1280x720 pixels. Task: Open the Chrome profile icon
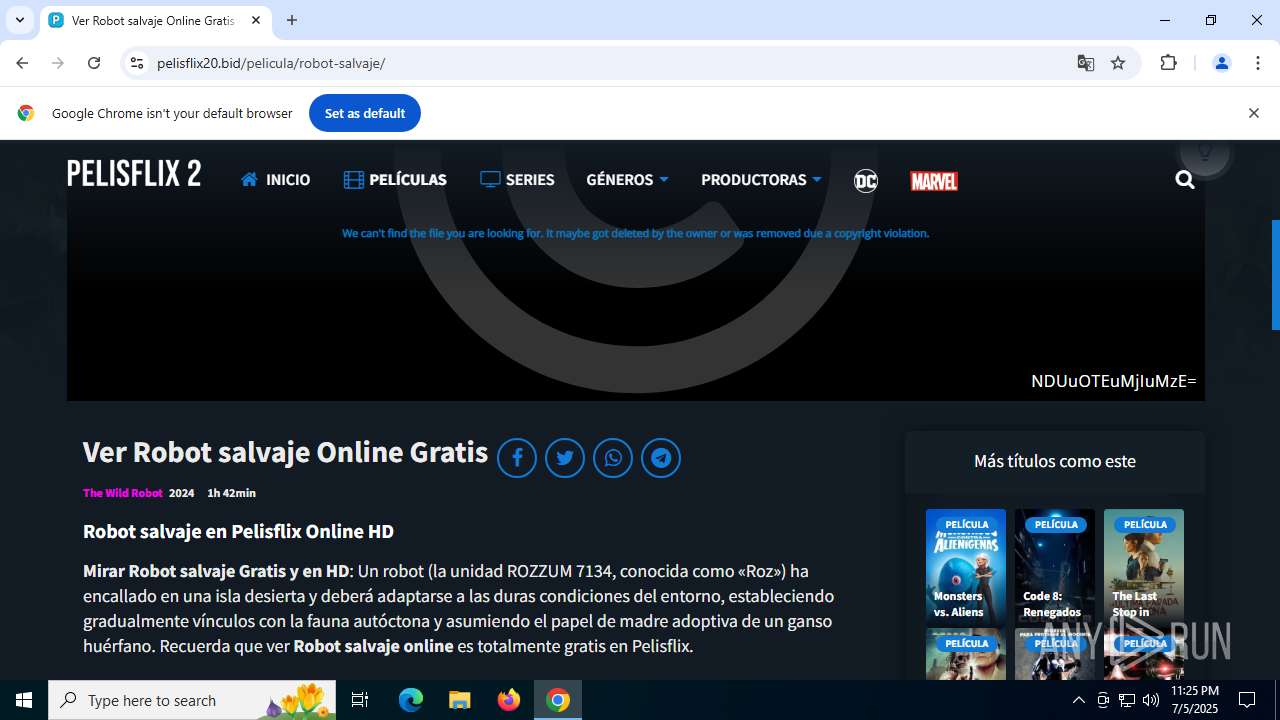tap(1221, 63)
